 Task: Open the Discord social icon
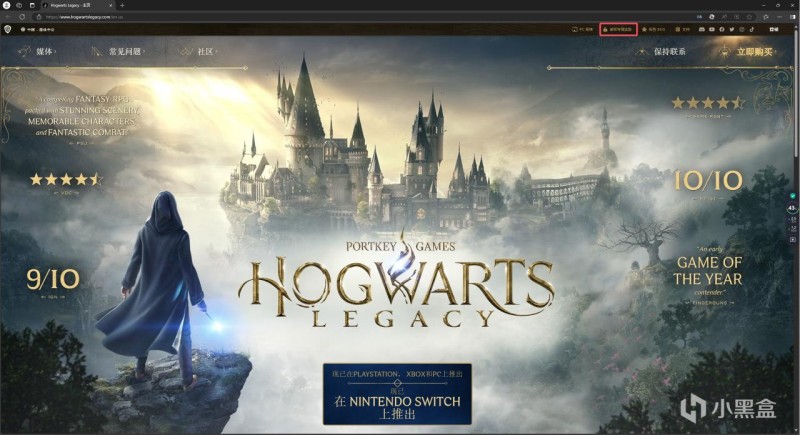click(702, 30)
